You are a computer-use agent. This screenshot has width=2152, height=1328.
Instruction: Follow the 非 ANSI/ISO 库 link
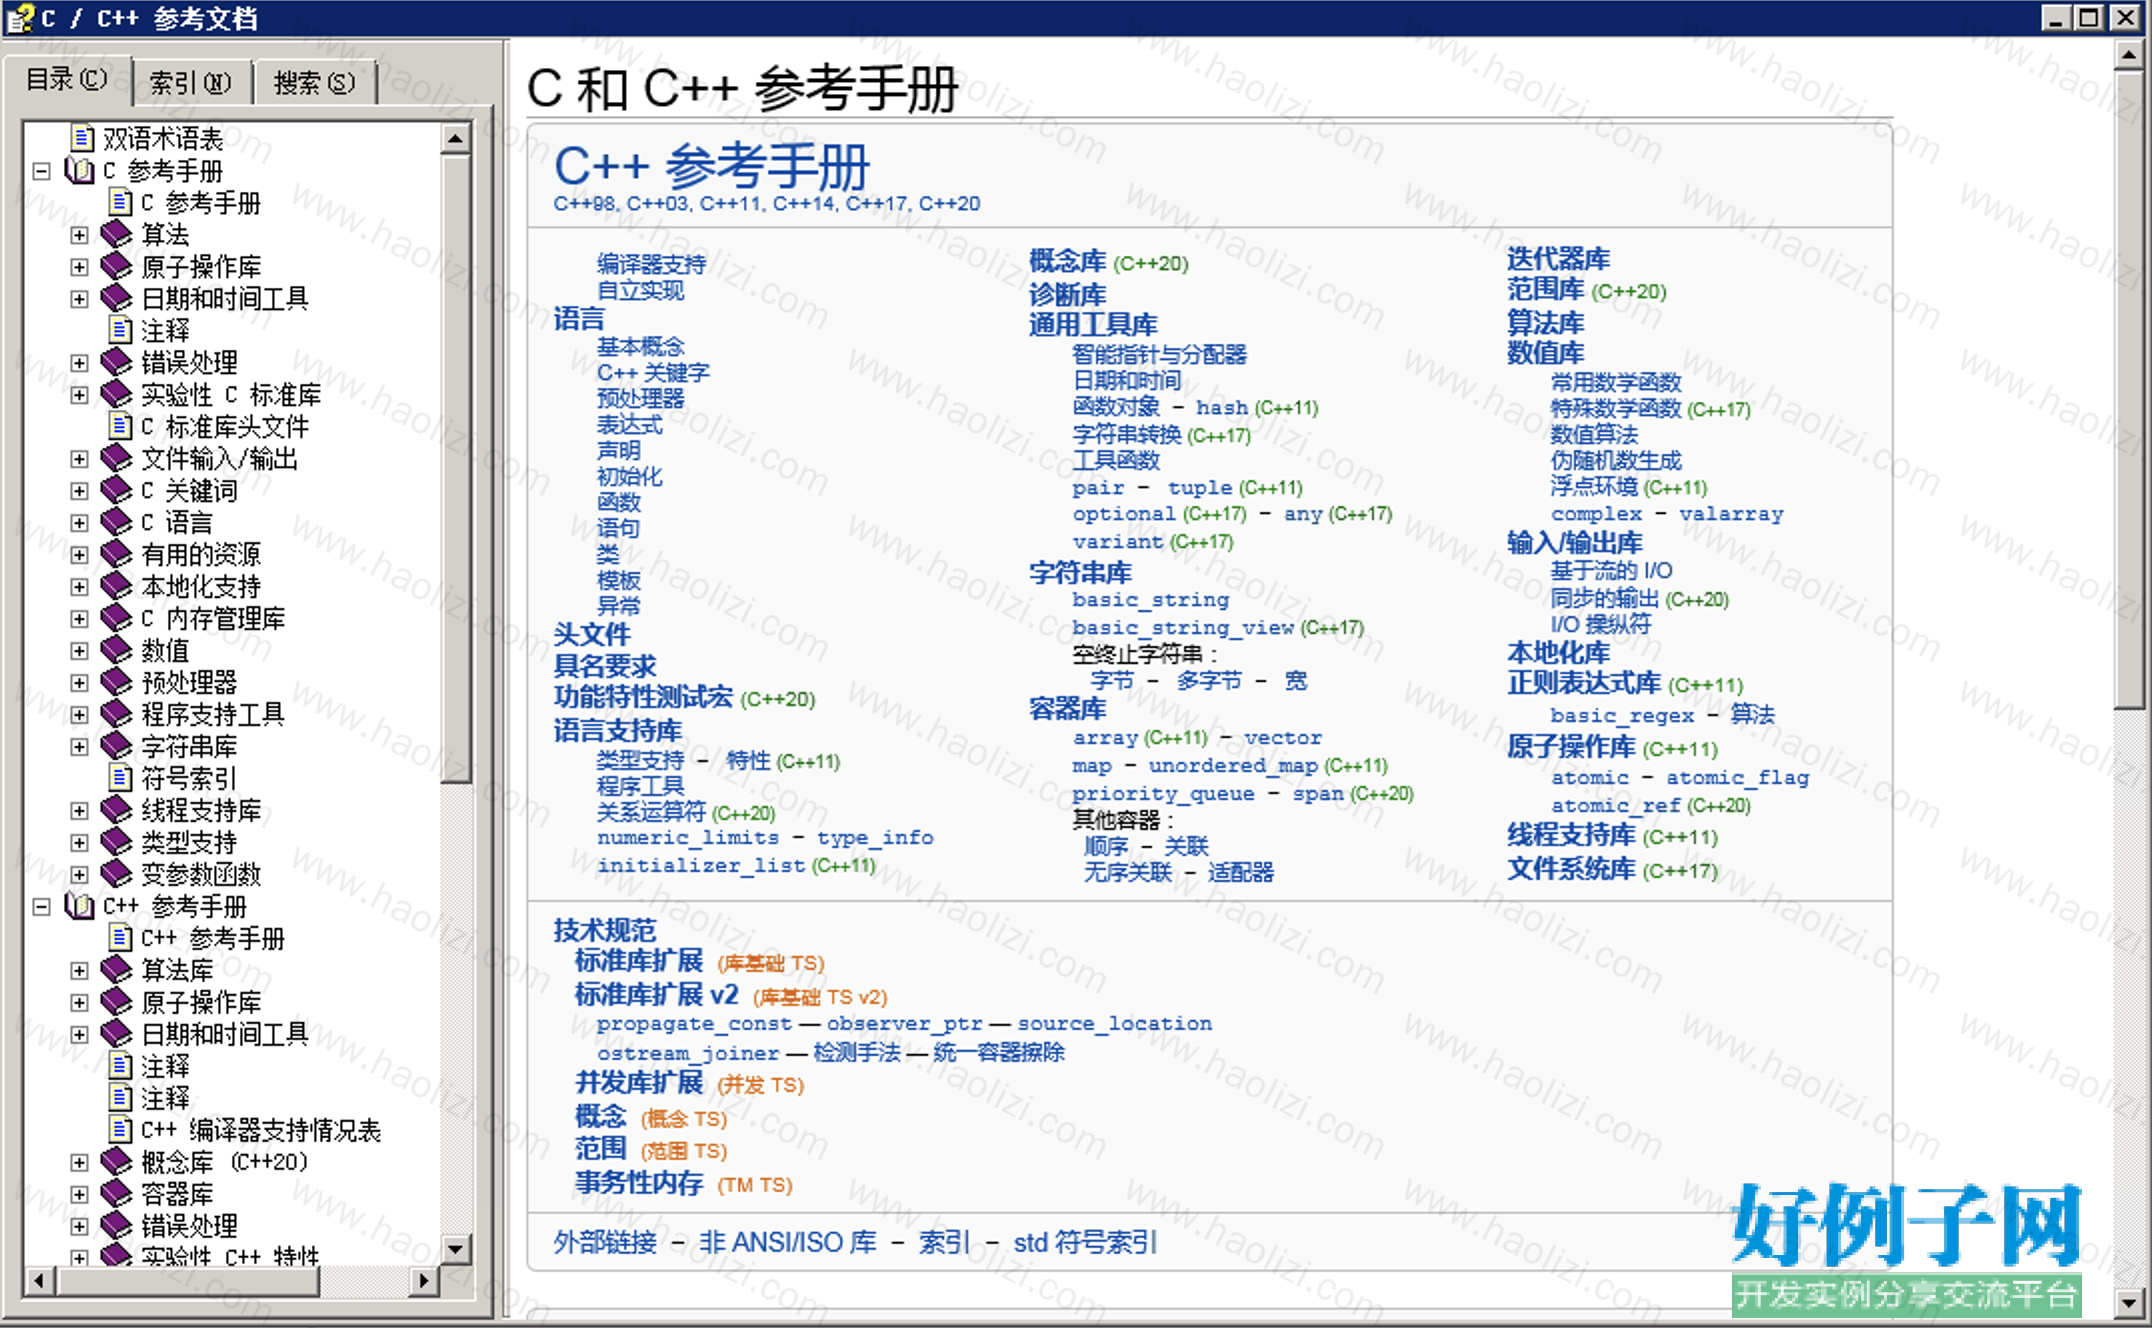[787, 1242]
